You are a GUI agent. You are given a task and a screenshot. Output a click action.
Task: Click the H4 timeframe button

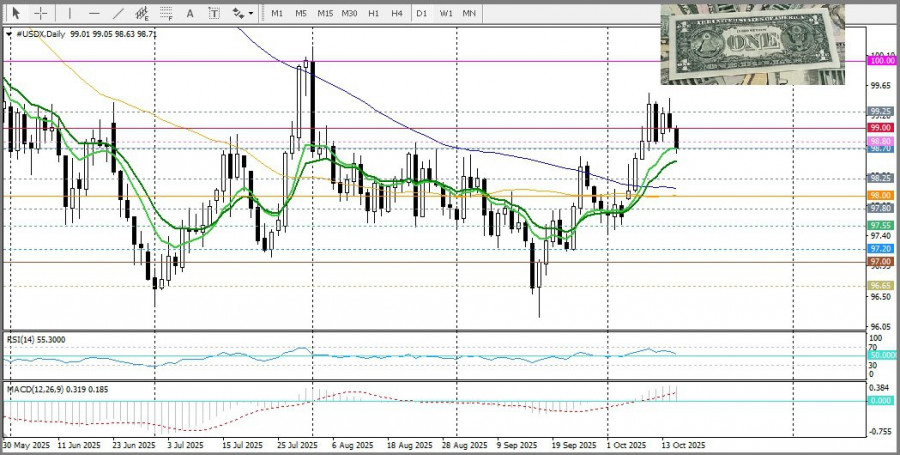coord(397,13)
